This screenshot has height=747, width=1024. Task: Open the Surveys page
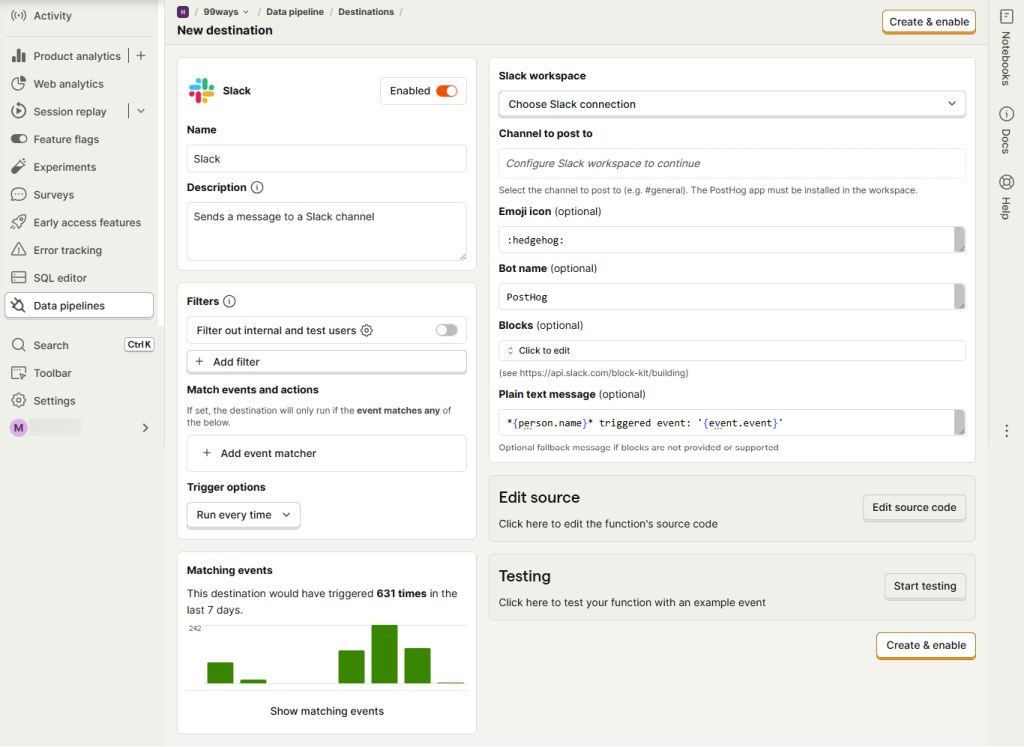click(x=54, y=195)
